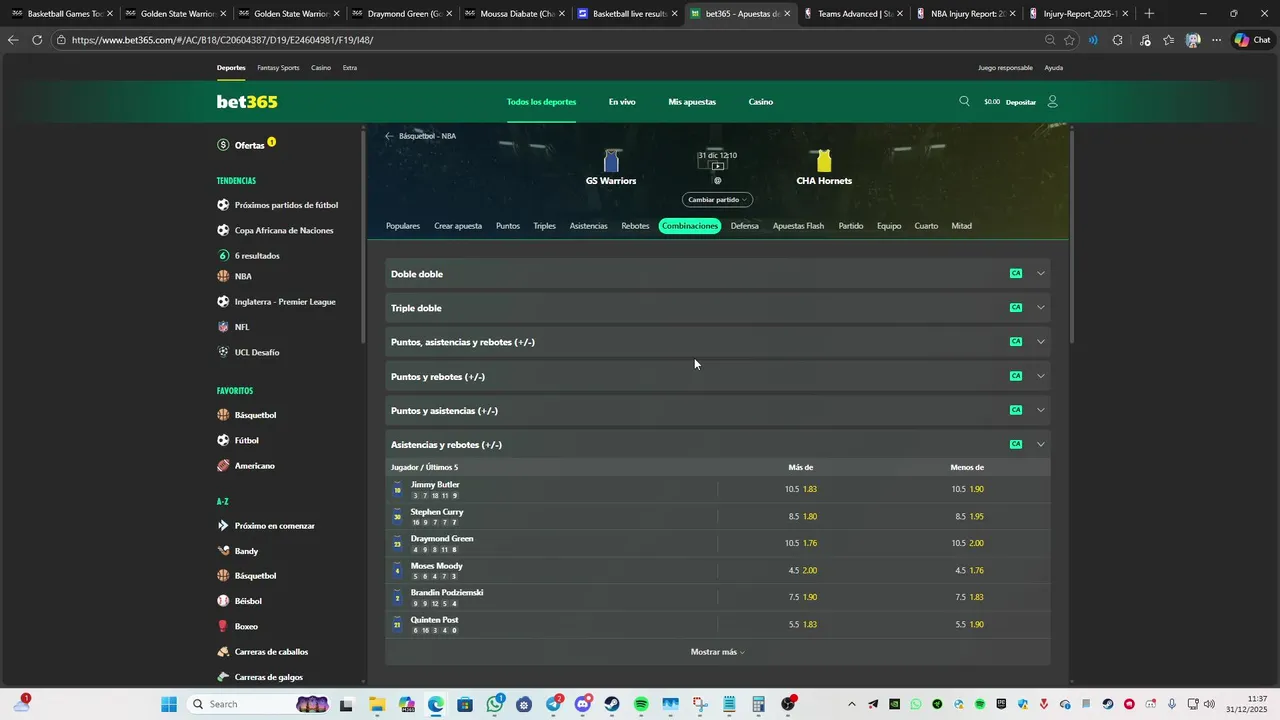The image size is (1280, 720).
Task: Open the Apuestas Flash tab
Action: pos(798,226)
